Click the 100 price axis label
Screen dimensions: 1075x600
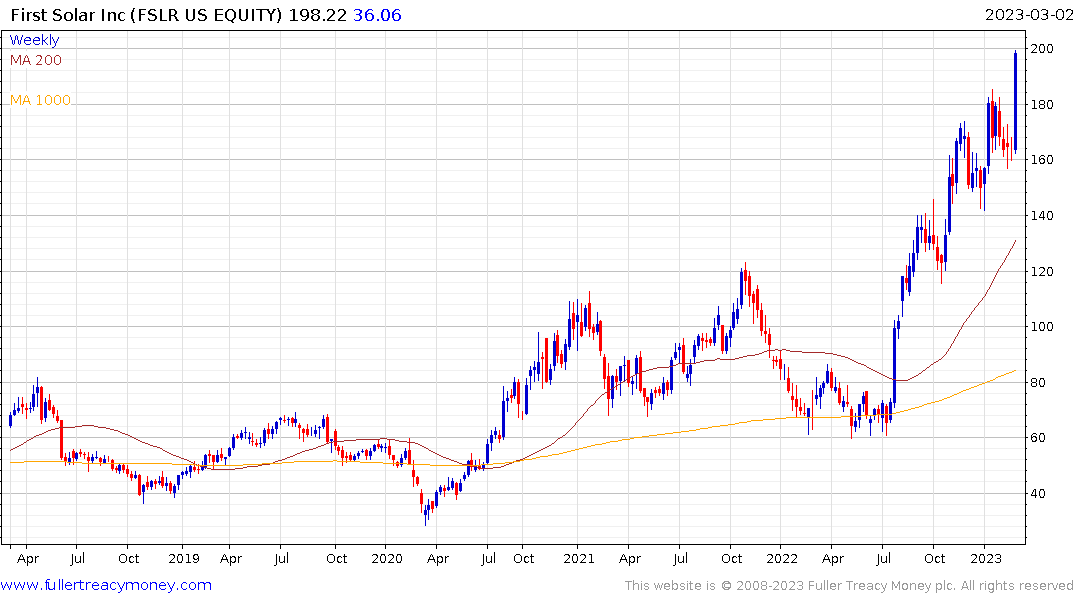tap(1042, 326)
